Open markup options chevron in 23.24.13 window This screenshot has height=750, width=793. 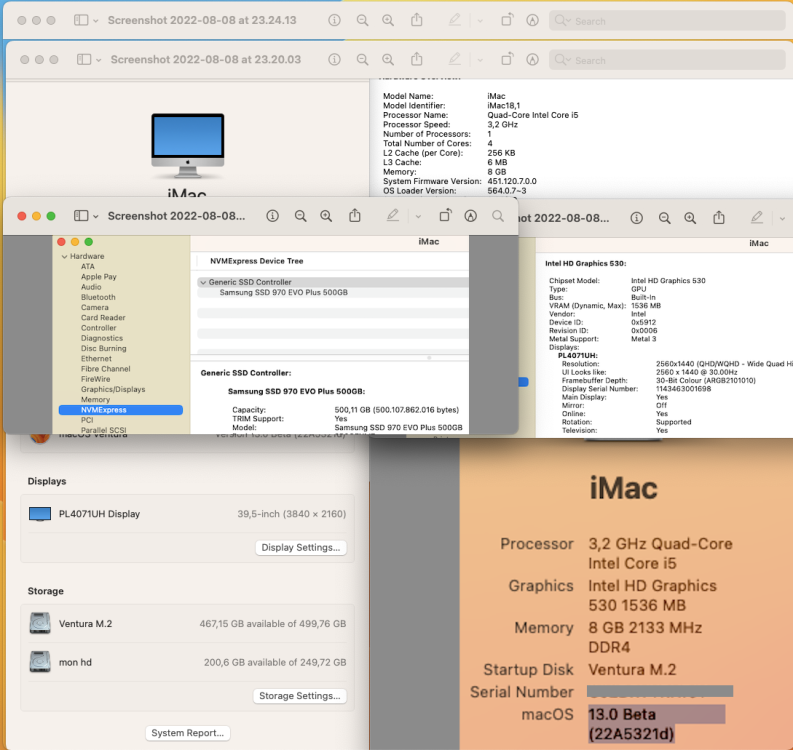[x=480, y=21]
